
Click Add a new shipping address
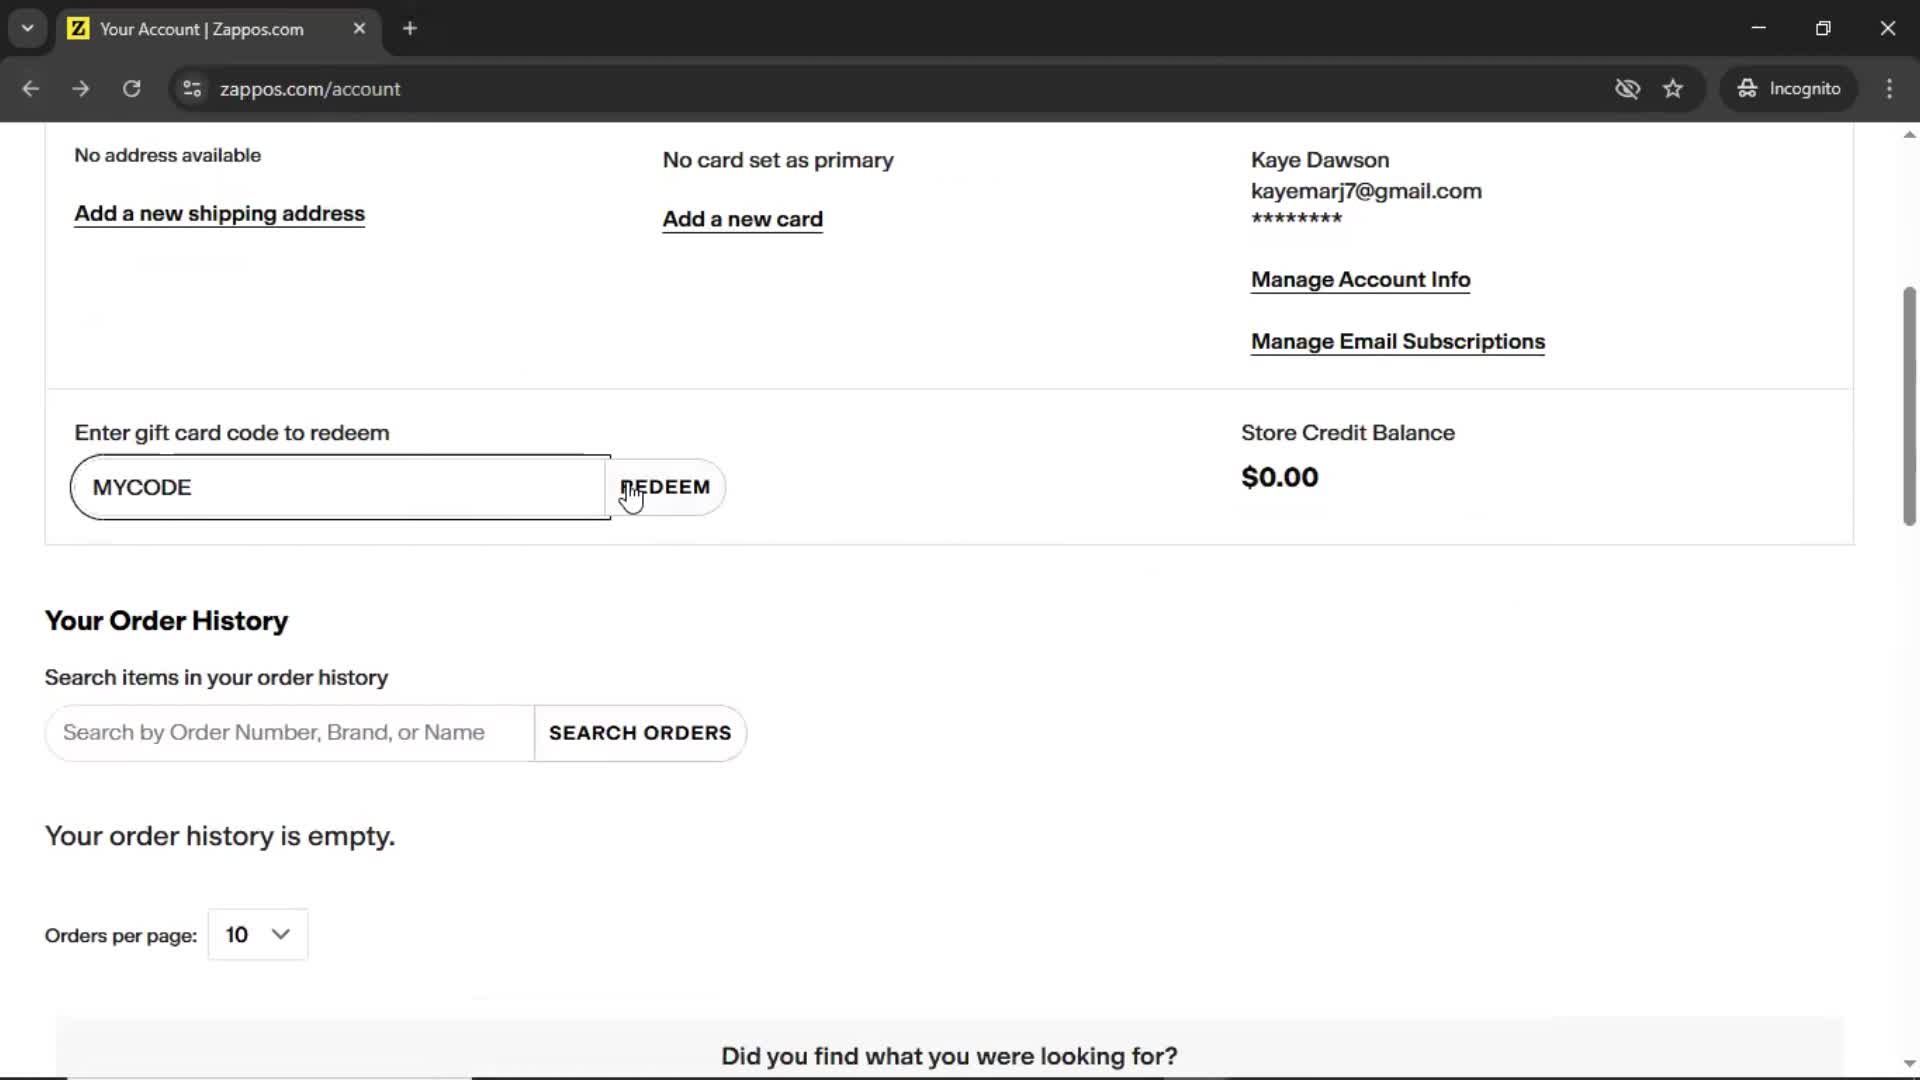click(x=219, y=214)
